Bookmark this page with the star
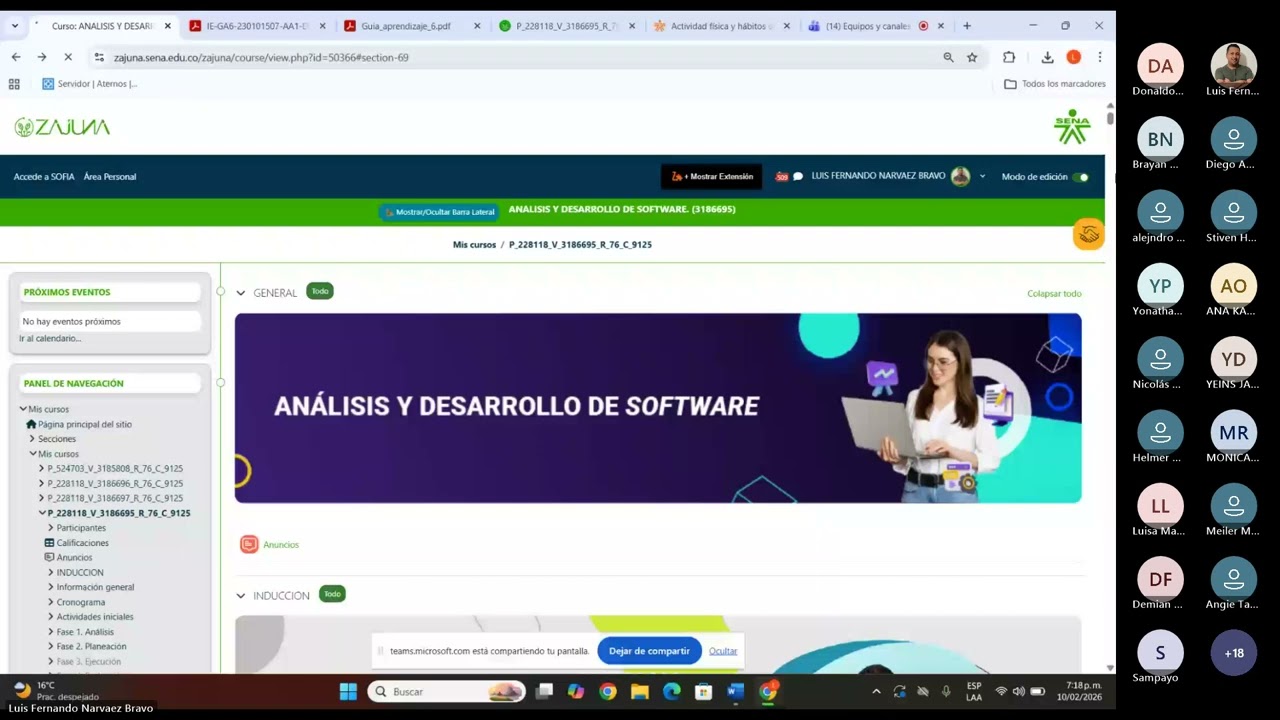Image resolution: width=1280 pixels, height=720 pixels. (972, 57)
